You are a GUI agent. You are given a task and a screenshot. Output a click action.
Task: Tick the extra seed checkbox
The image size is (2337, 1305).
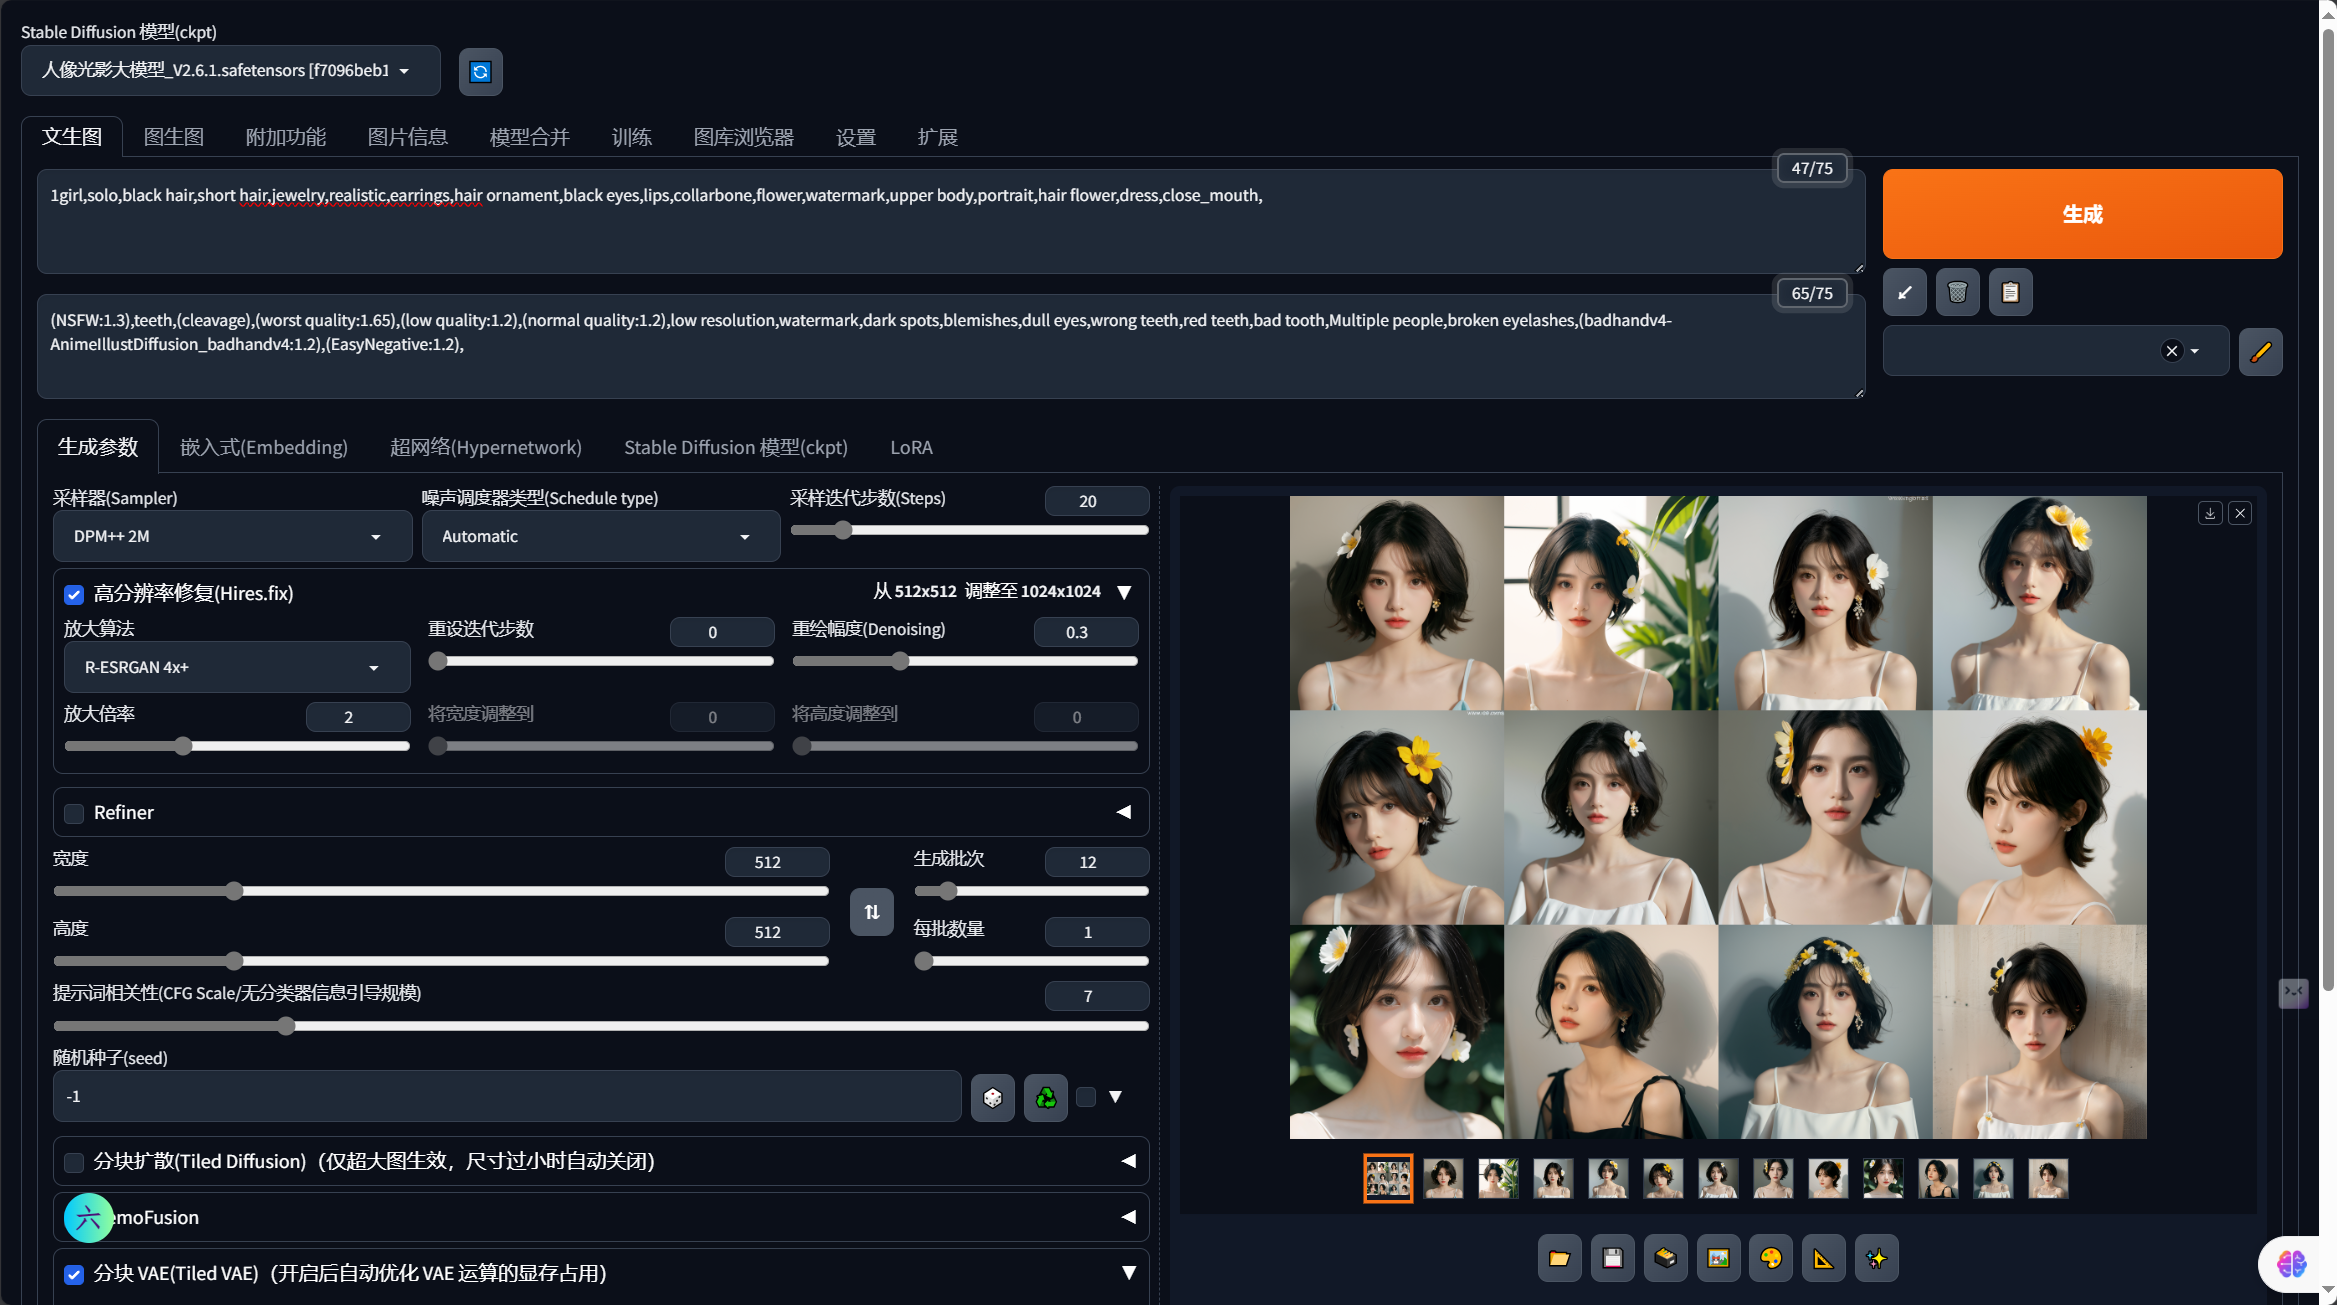(1086, 1097)
